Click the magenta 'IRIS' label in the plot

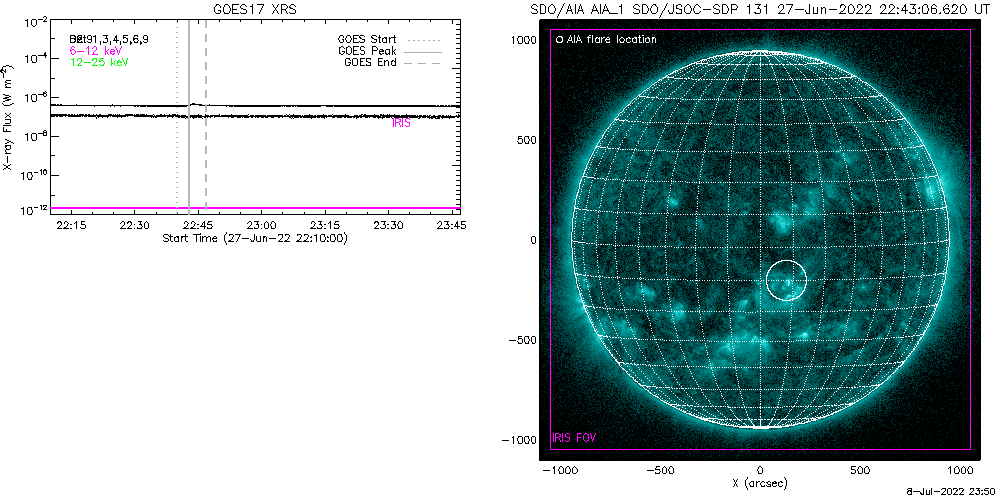(401, 124)
